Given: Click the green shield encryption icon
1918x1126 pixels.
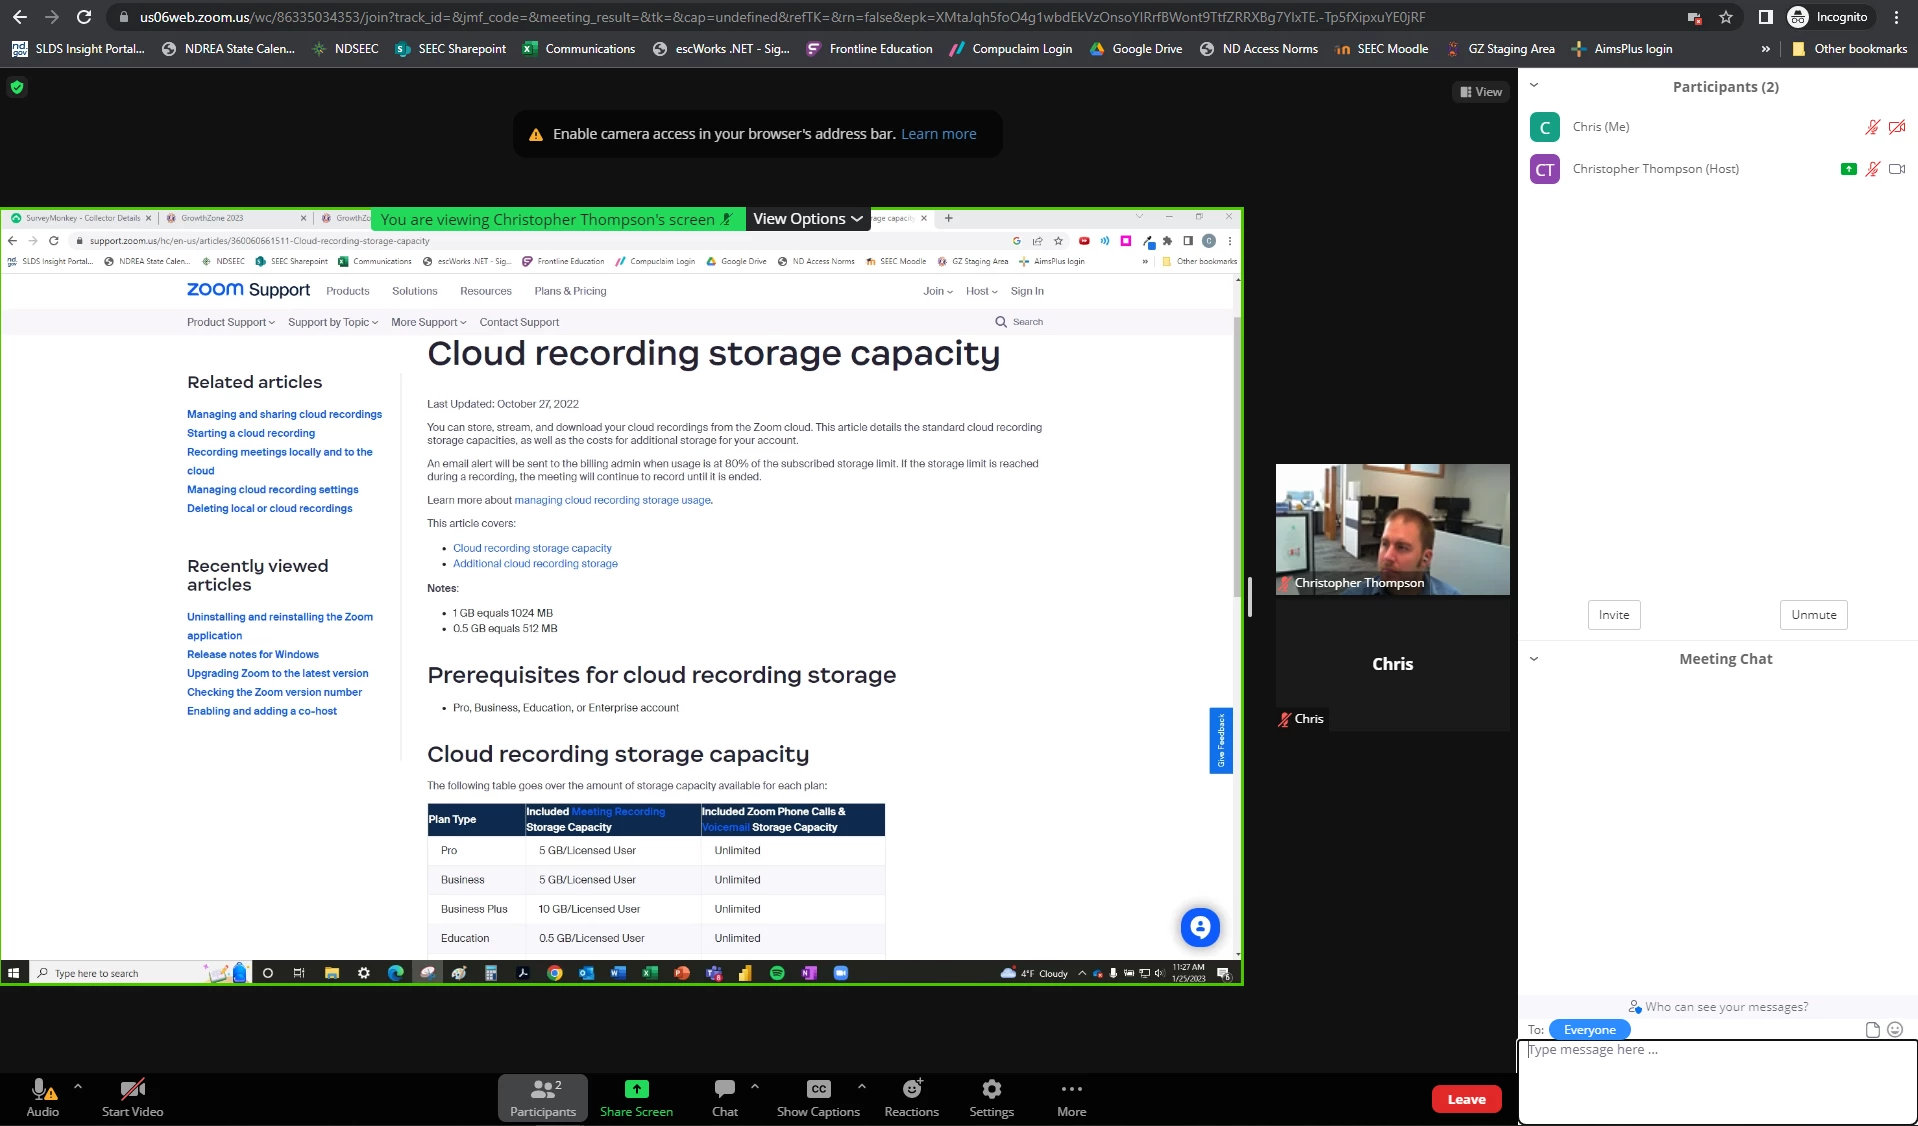Looking at the screenshot, I should pos(16,87).
